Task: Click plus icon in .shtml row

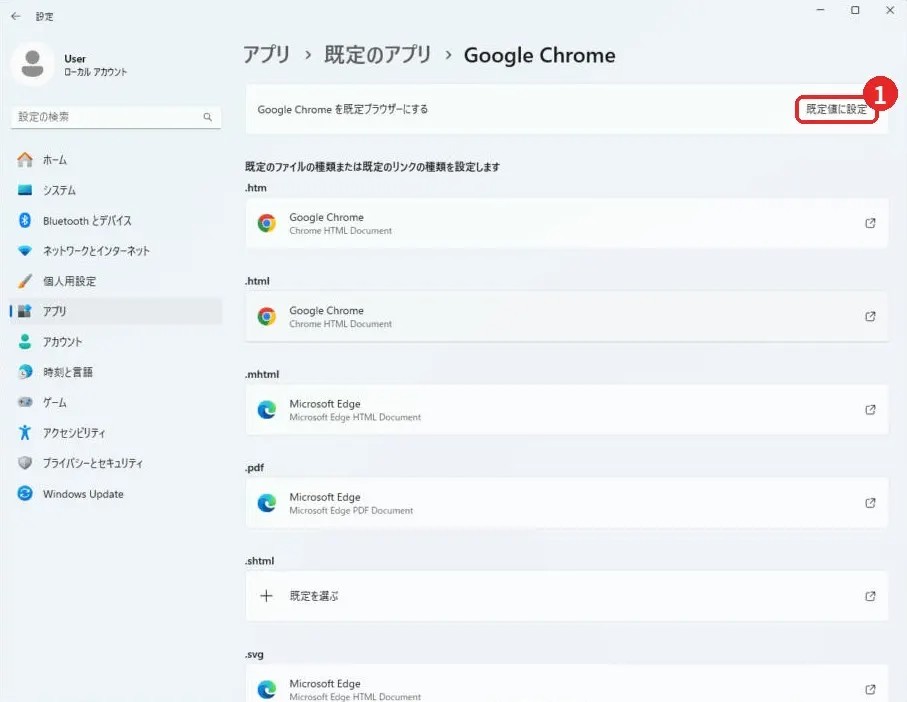Action: (266, 596)
